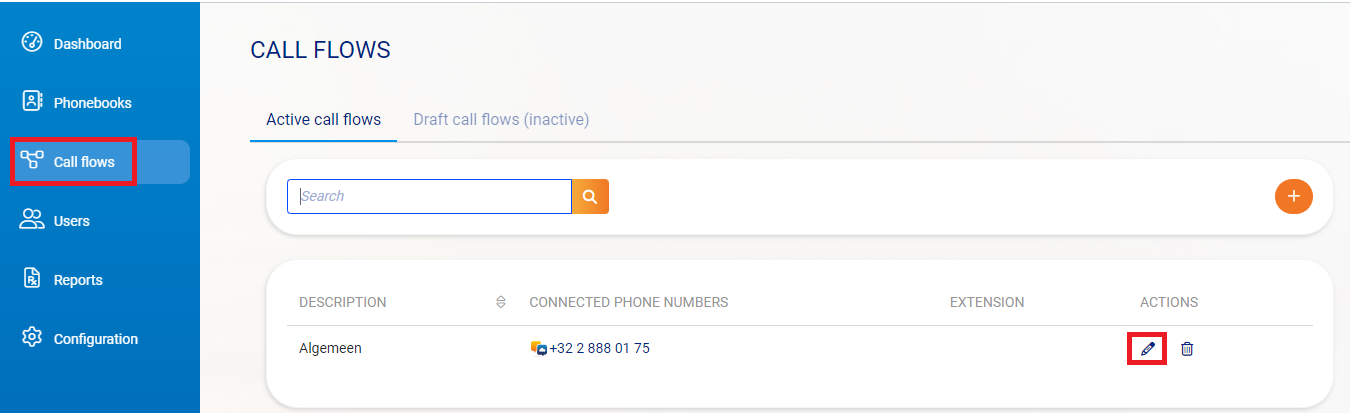Click the Connected Phone Numbers column header

tap(628, 302)
